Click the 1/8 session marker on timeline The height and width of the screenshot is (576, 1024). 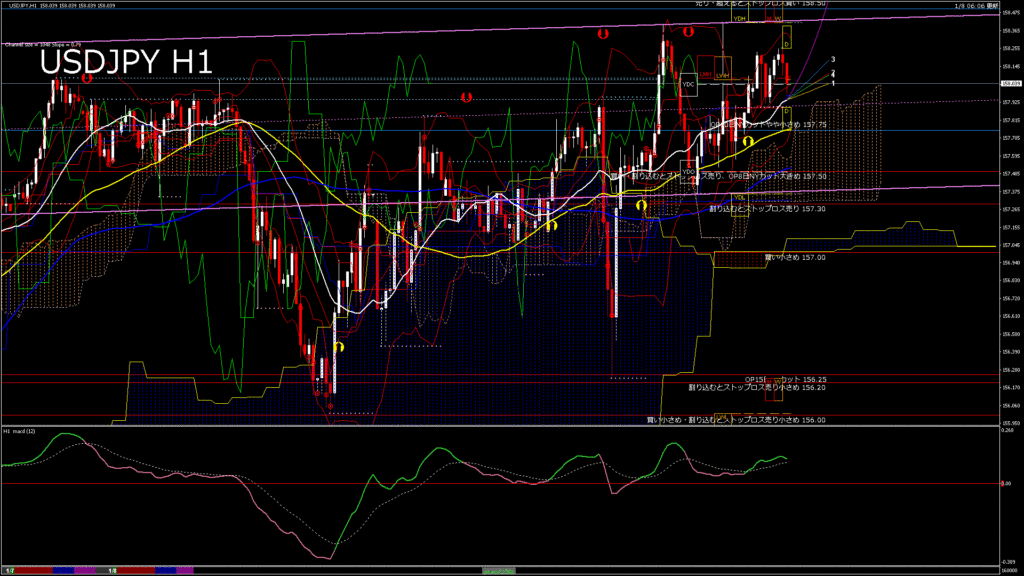[112, 571]
